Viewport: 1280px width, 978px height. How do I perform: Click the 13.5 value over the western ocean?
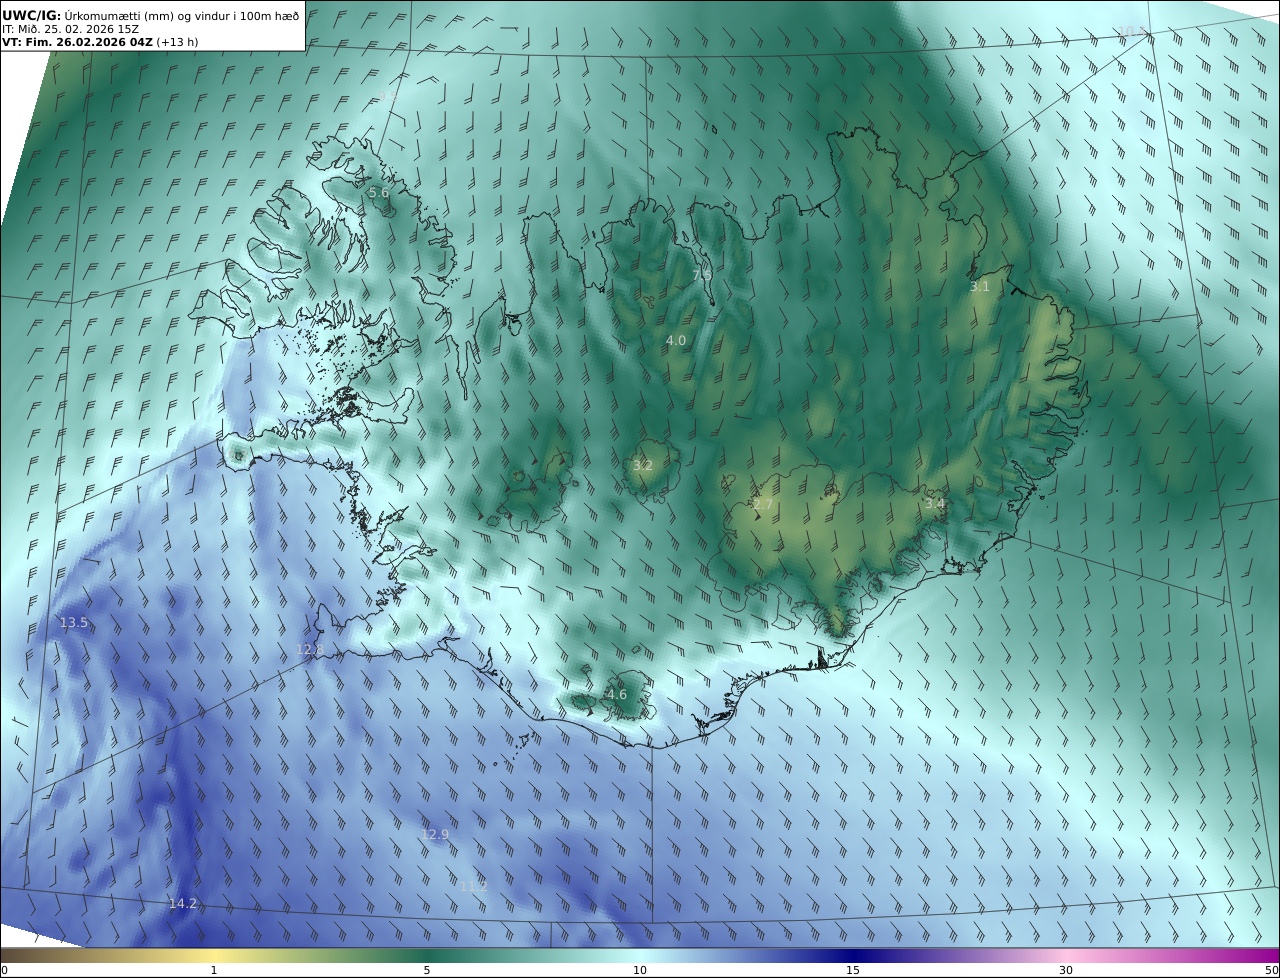(74, 622)
